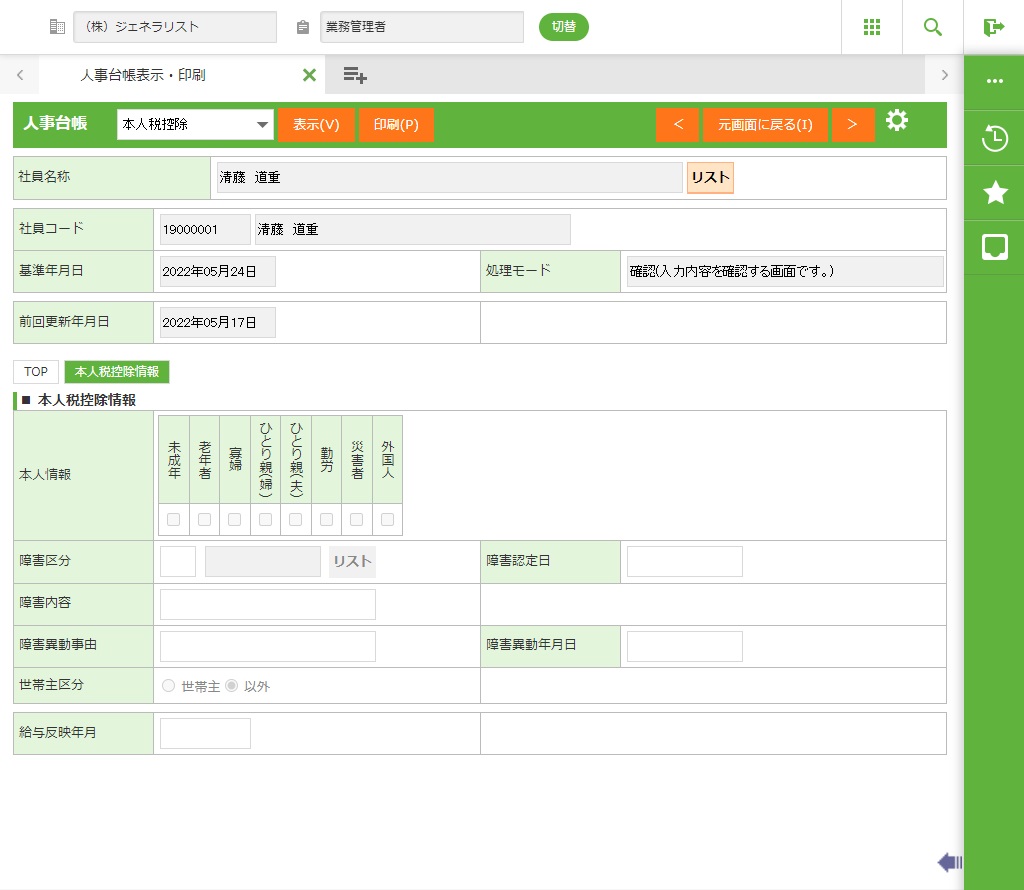
Task: Click the logout icon at top right
Action: click(x=994, y=27)
